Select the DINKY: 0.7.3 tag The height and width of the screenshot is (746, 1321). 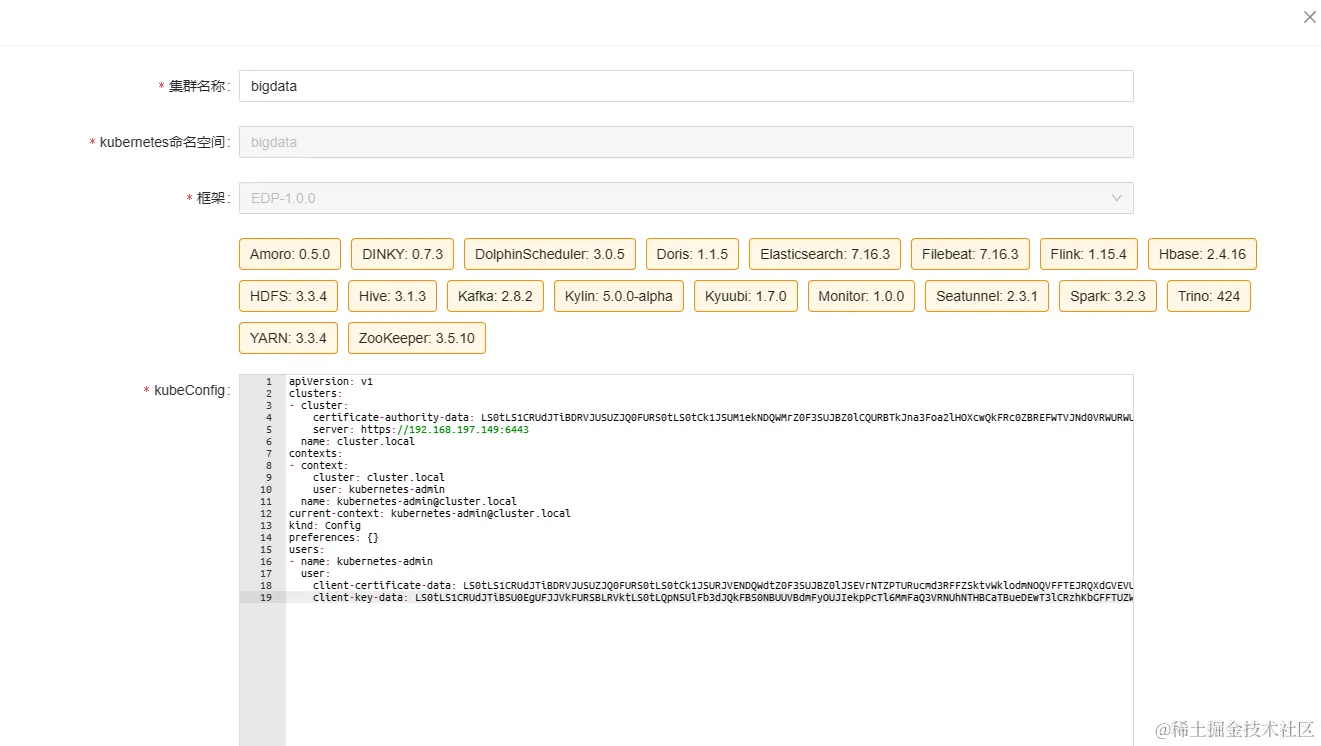[x=403, y=254]
